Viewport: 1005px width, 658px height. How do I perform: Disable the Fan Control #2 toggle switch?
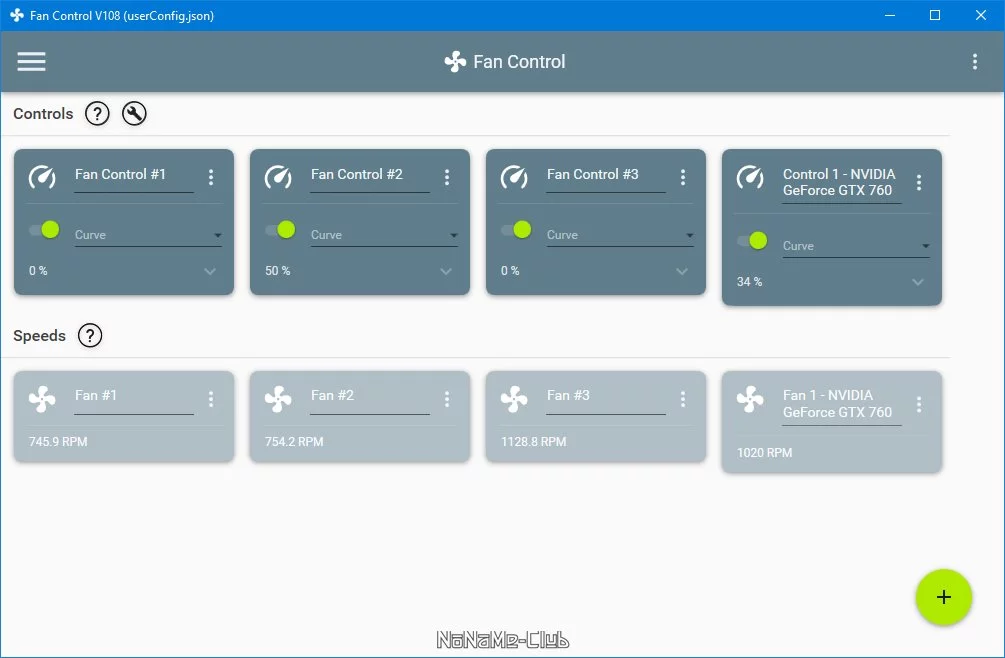(281, 229)
